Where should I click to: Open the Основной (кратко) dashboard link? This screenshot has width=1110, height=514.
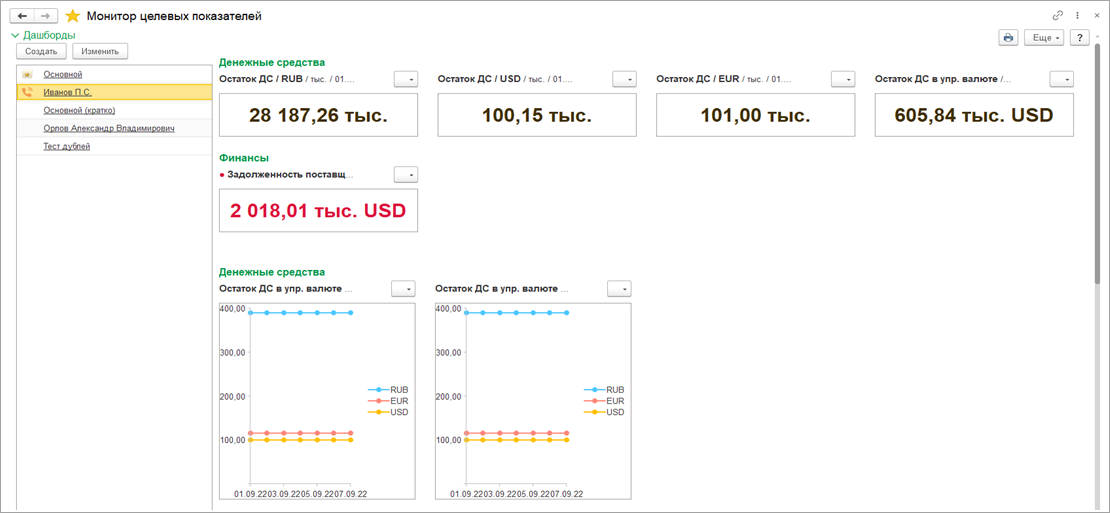pyautogui.click(x=76, y=110)
